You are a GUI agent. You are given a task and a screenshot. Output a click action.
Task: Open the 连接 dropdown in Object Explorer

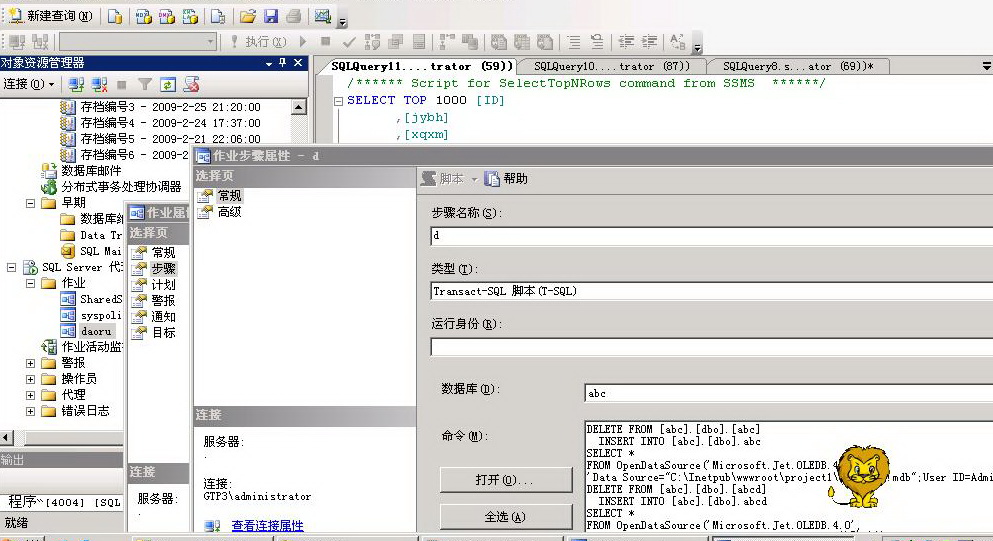pos(29,84)
